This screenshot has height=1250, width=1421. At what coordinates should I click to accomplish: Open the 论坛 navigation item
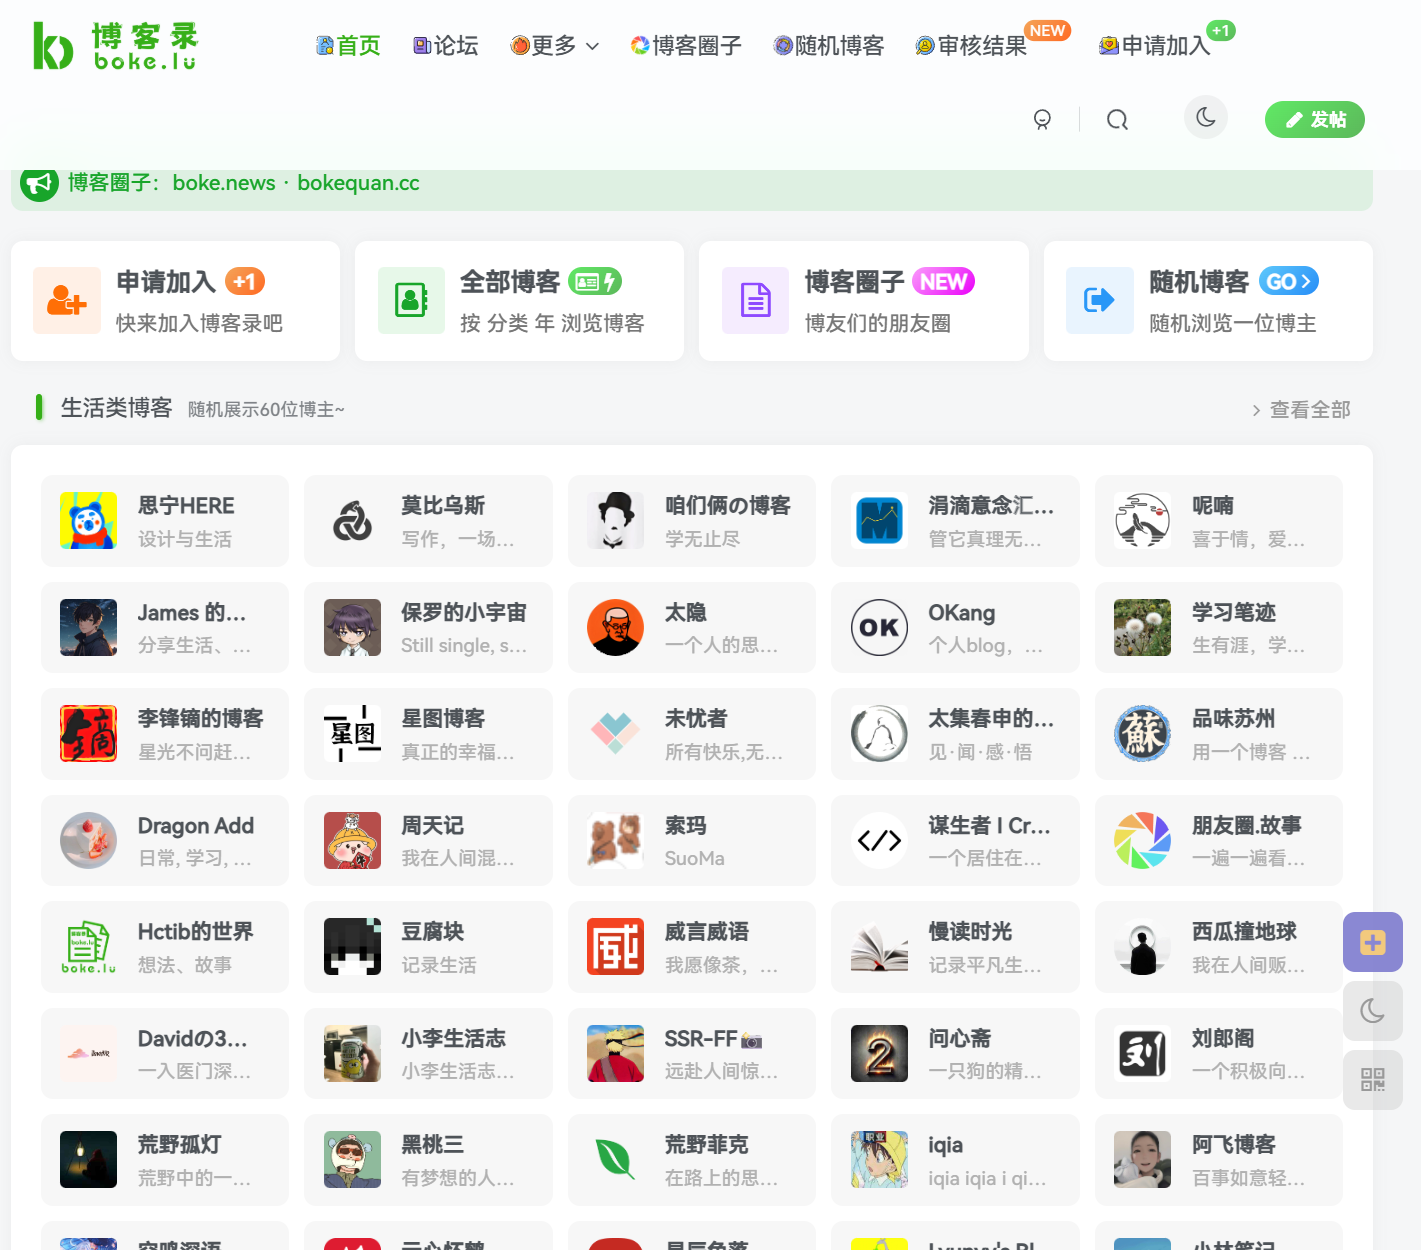[446, 46]
